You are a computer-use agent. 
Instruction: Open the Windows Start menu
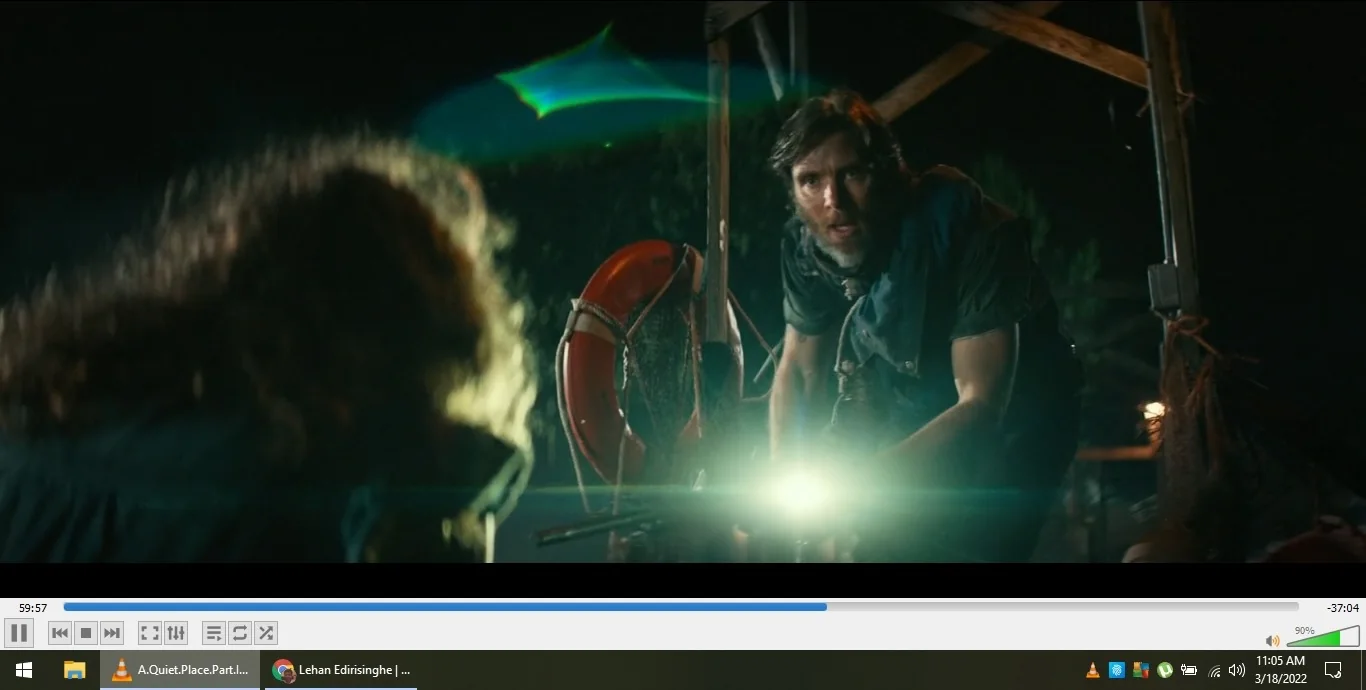tap(24, 670)
